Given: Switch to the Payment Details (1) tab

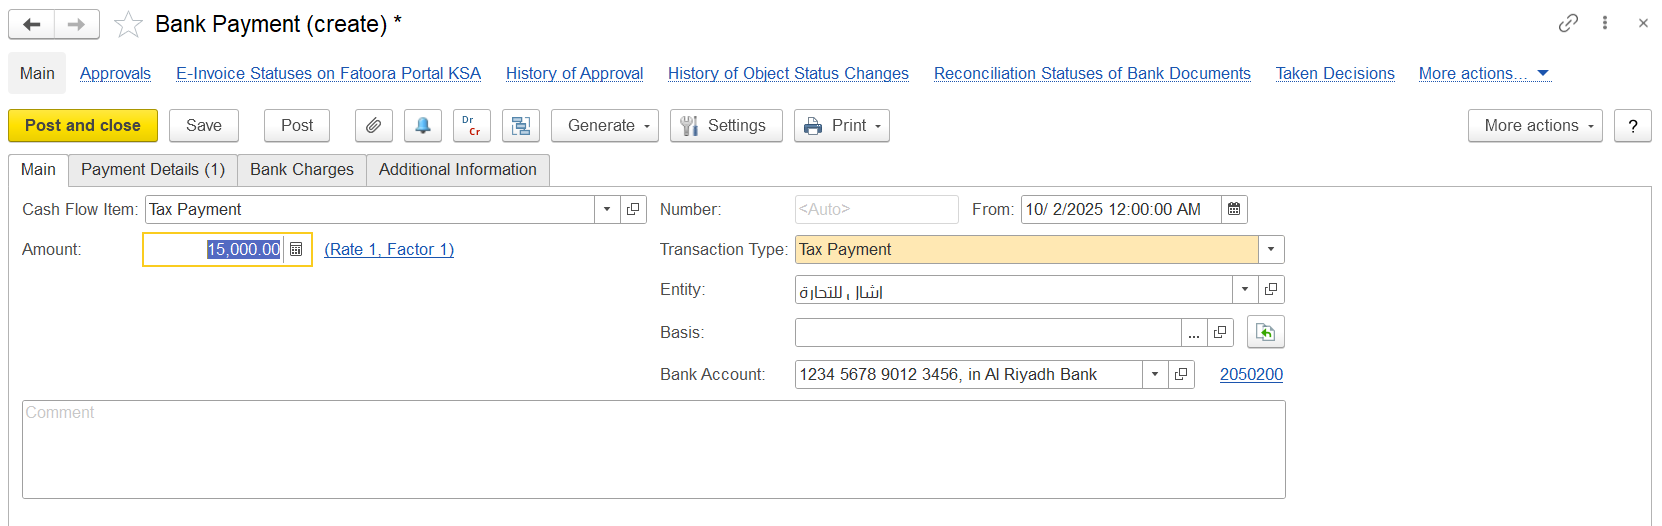Looking at the screenshot, I should [x=153, y=170].
